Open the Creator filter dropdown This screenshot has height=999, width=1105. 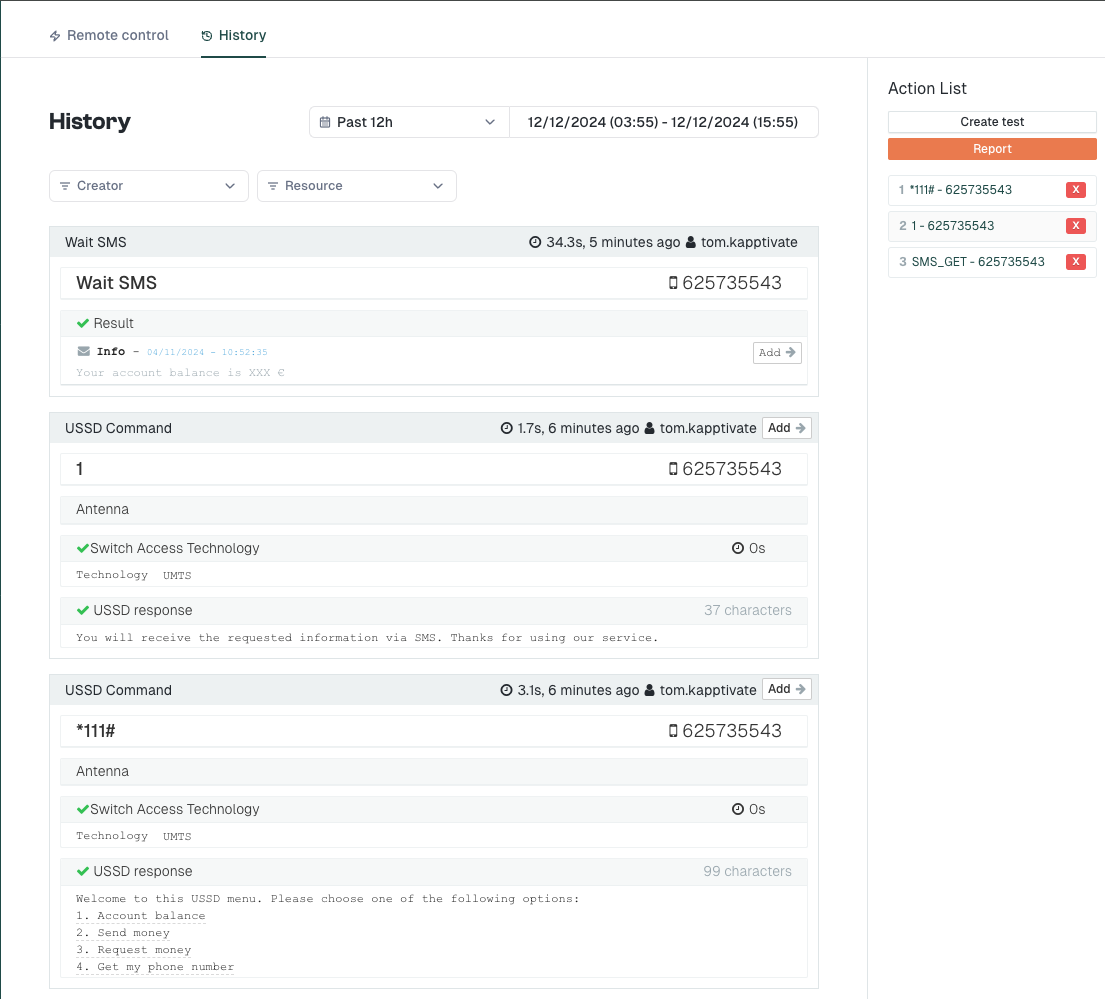point(148,186)
